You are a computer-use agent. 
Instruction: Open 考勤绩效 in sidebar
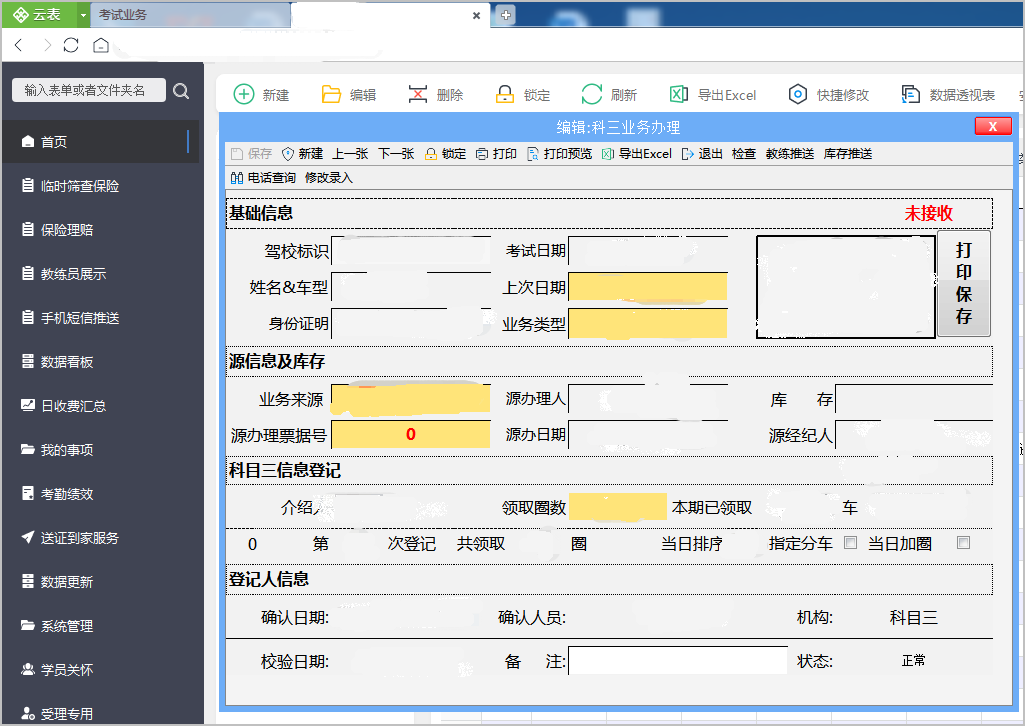101,493
